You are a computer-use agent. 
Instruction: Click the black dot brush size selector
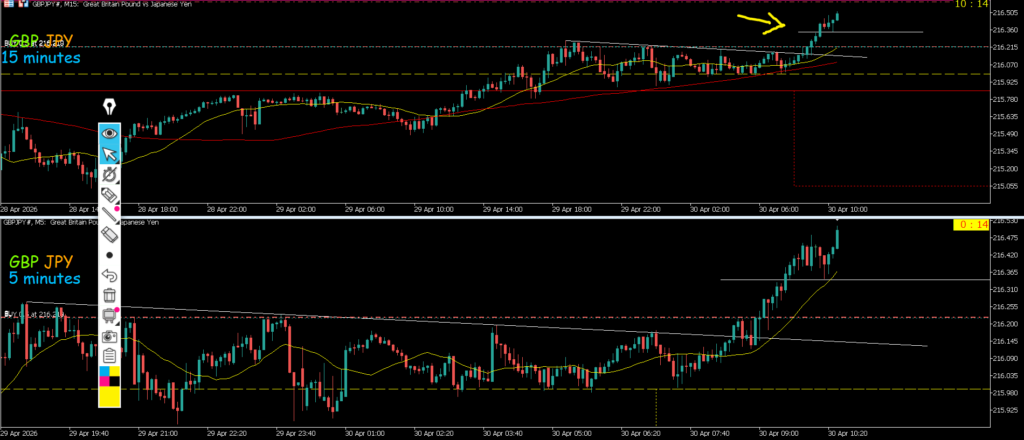coord(109,255)
